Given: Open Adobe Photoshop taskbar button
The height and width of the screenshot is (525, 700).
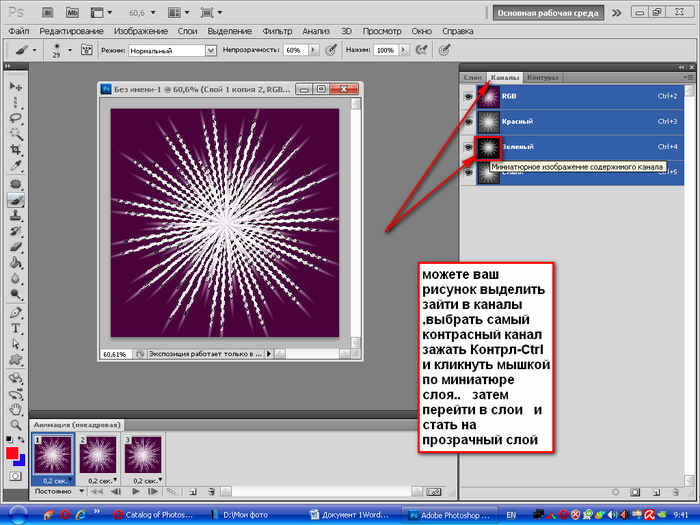Looking at the screenshot, I should tap(450, 515).
